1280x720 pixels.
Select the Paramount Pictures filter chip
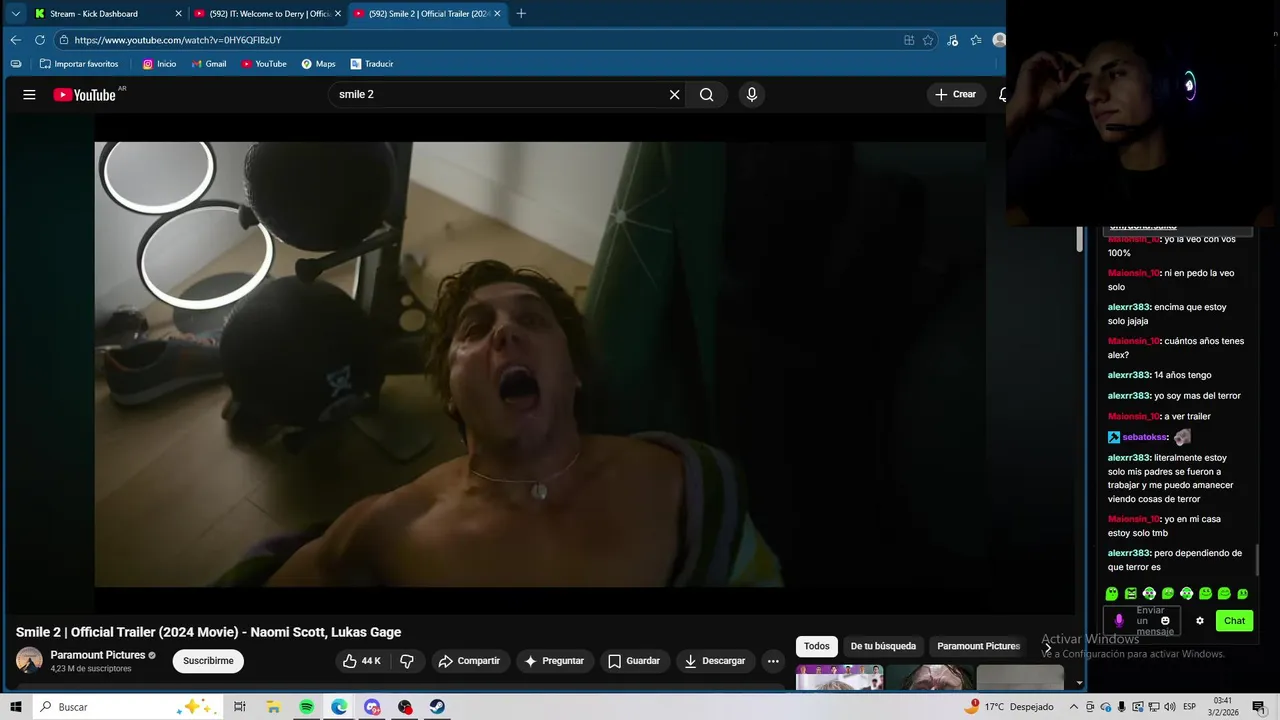click(x=978, y=646)
